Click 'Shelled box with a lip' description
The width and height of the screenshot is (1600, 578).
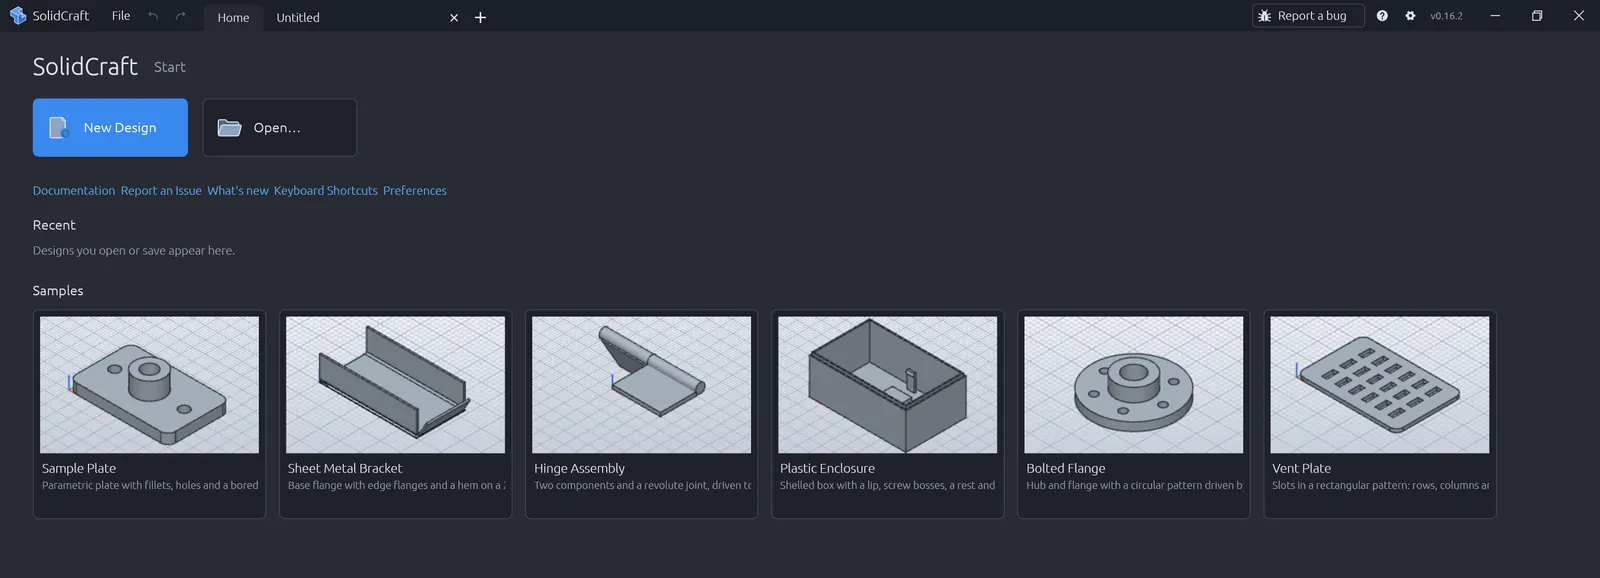coord(888,486)
